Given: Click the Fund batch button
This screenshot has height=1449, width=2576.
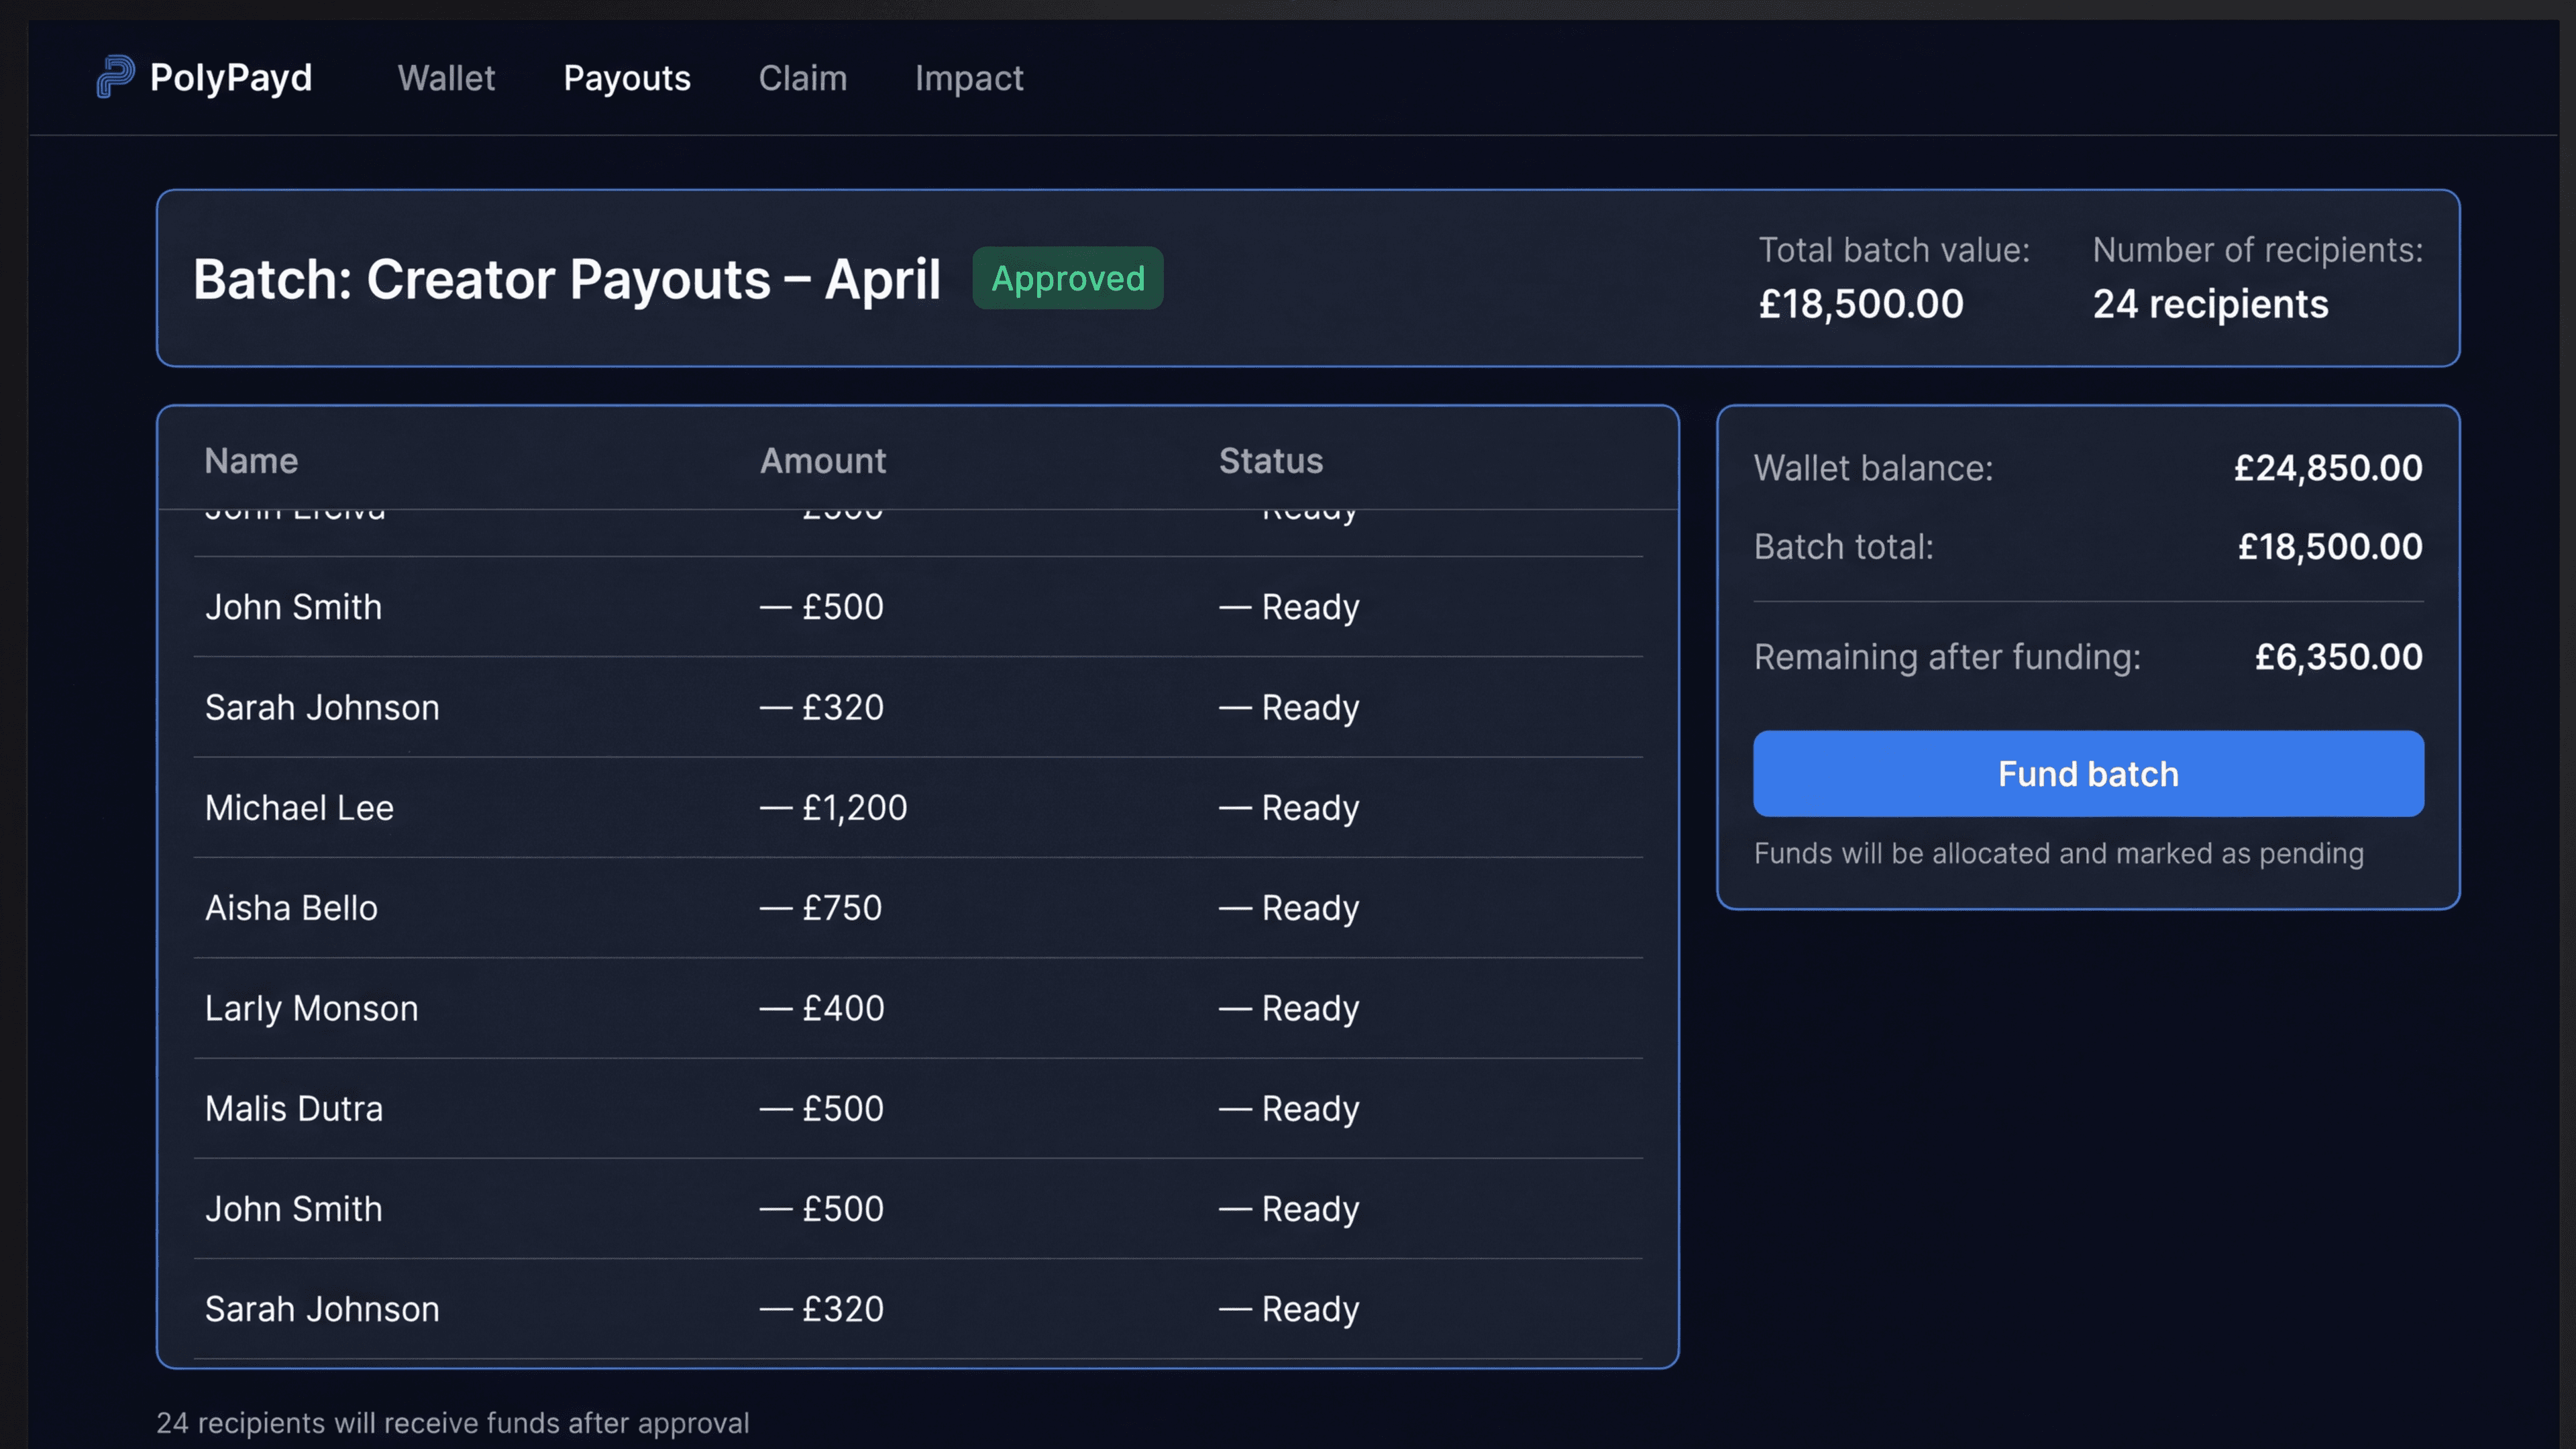Looking at the screenshot, I should 2087,773.
